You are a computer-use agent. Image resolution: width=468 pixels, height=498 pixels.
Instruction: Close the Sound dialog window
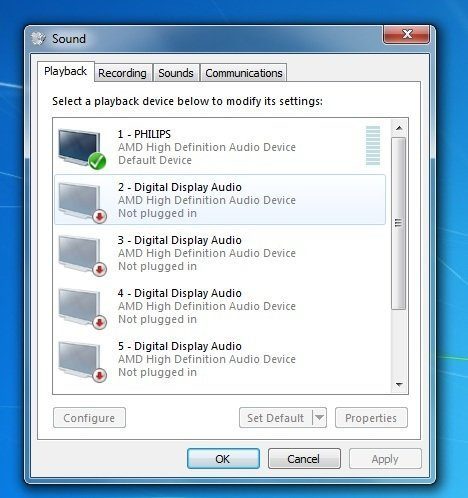pyautogui.click(x=406, y=34)
